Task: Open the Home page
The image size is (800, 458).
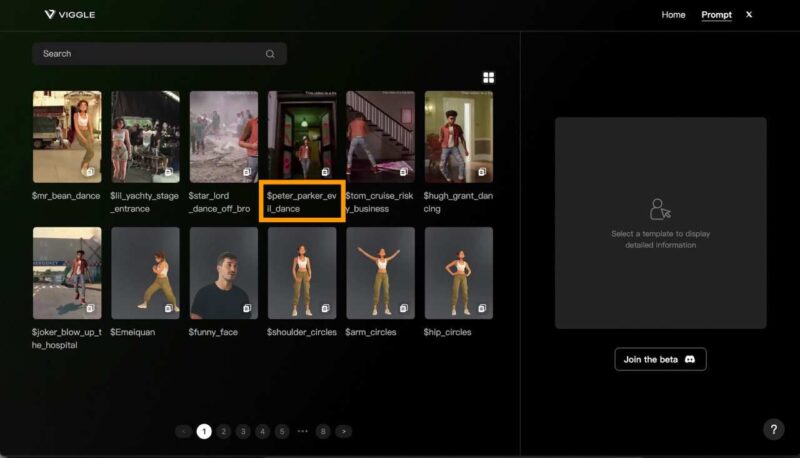Action: [673, 15]
